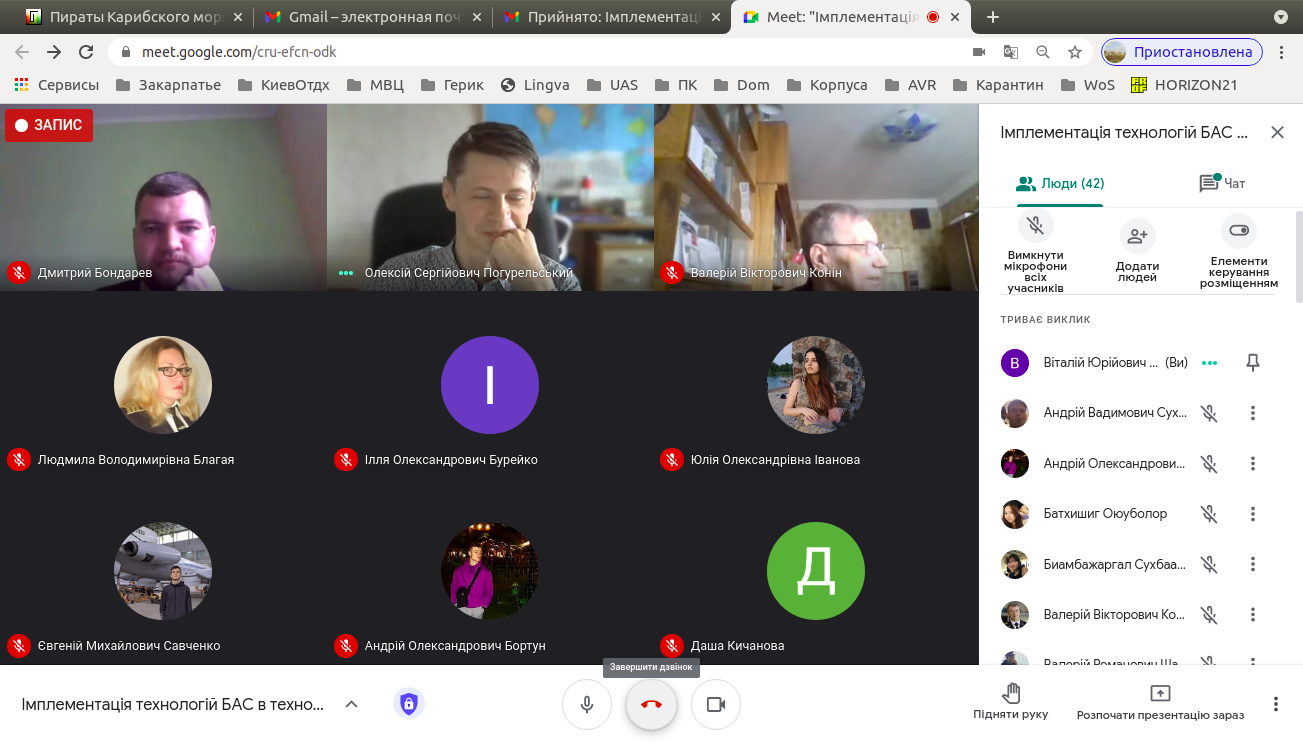Screen dimensions: 1303x744
Task: Open Lingva bookmark
Action: point(534,85)
